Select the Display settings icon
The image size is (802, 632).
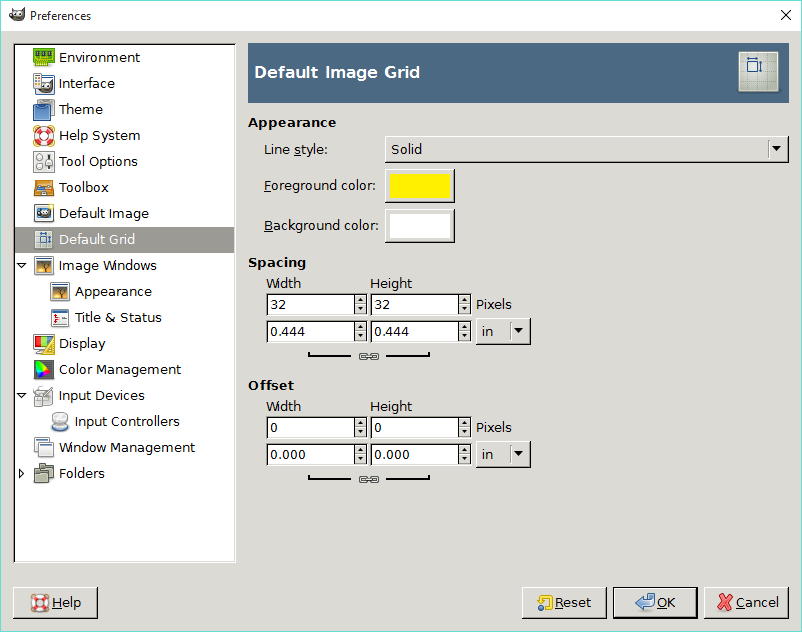click(43, 344)
